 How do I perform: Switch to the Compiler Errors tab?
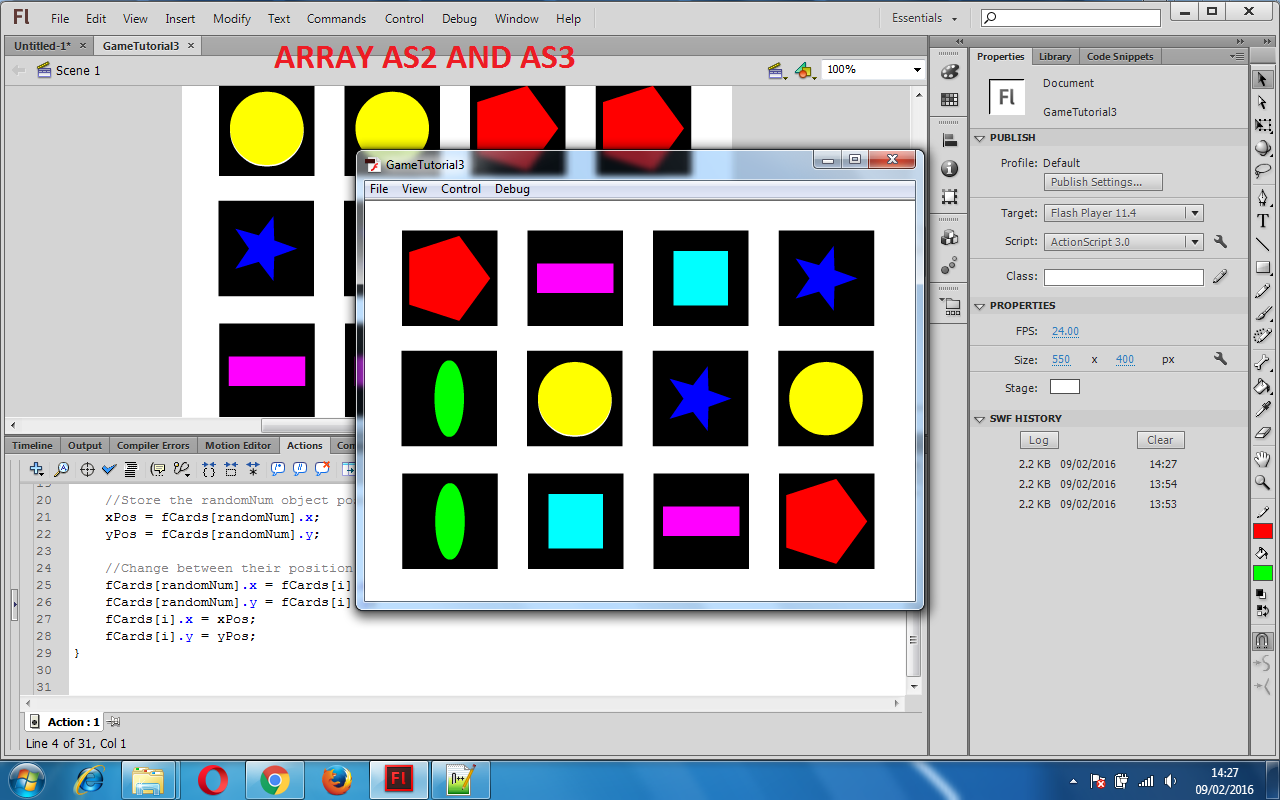pos(153,445)
